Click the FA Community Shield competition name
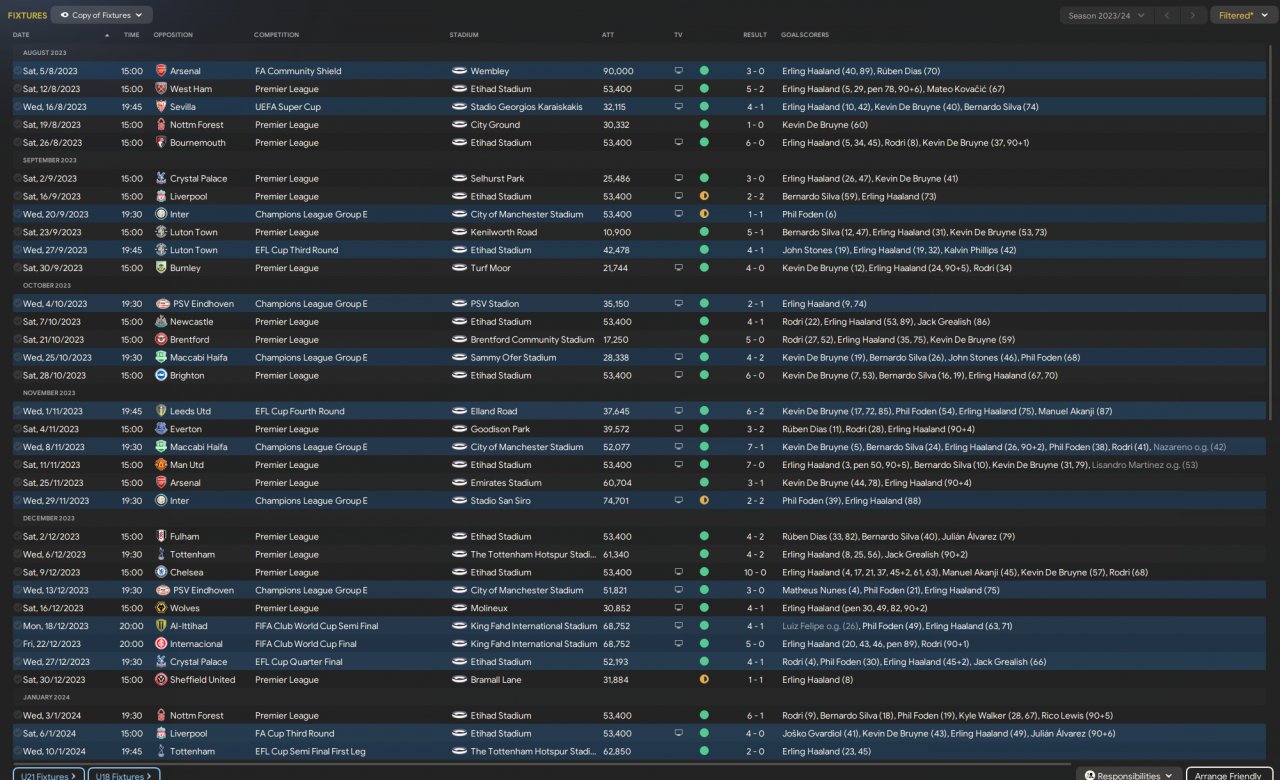Screen dimensions: 1280x780 pos(298,71)
